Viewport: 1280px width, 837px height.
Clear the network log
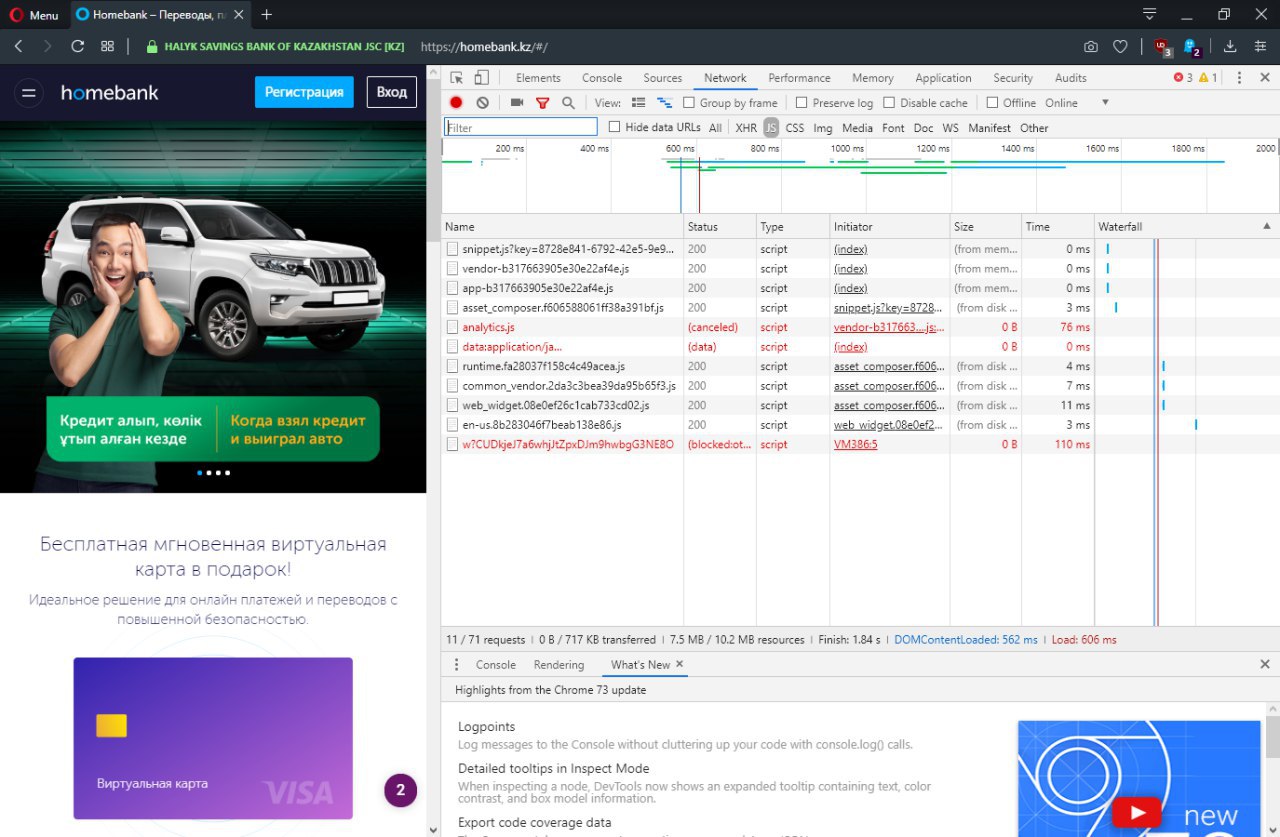pos(483,103)
